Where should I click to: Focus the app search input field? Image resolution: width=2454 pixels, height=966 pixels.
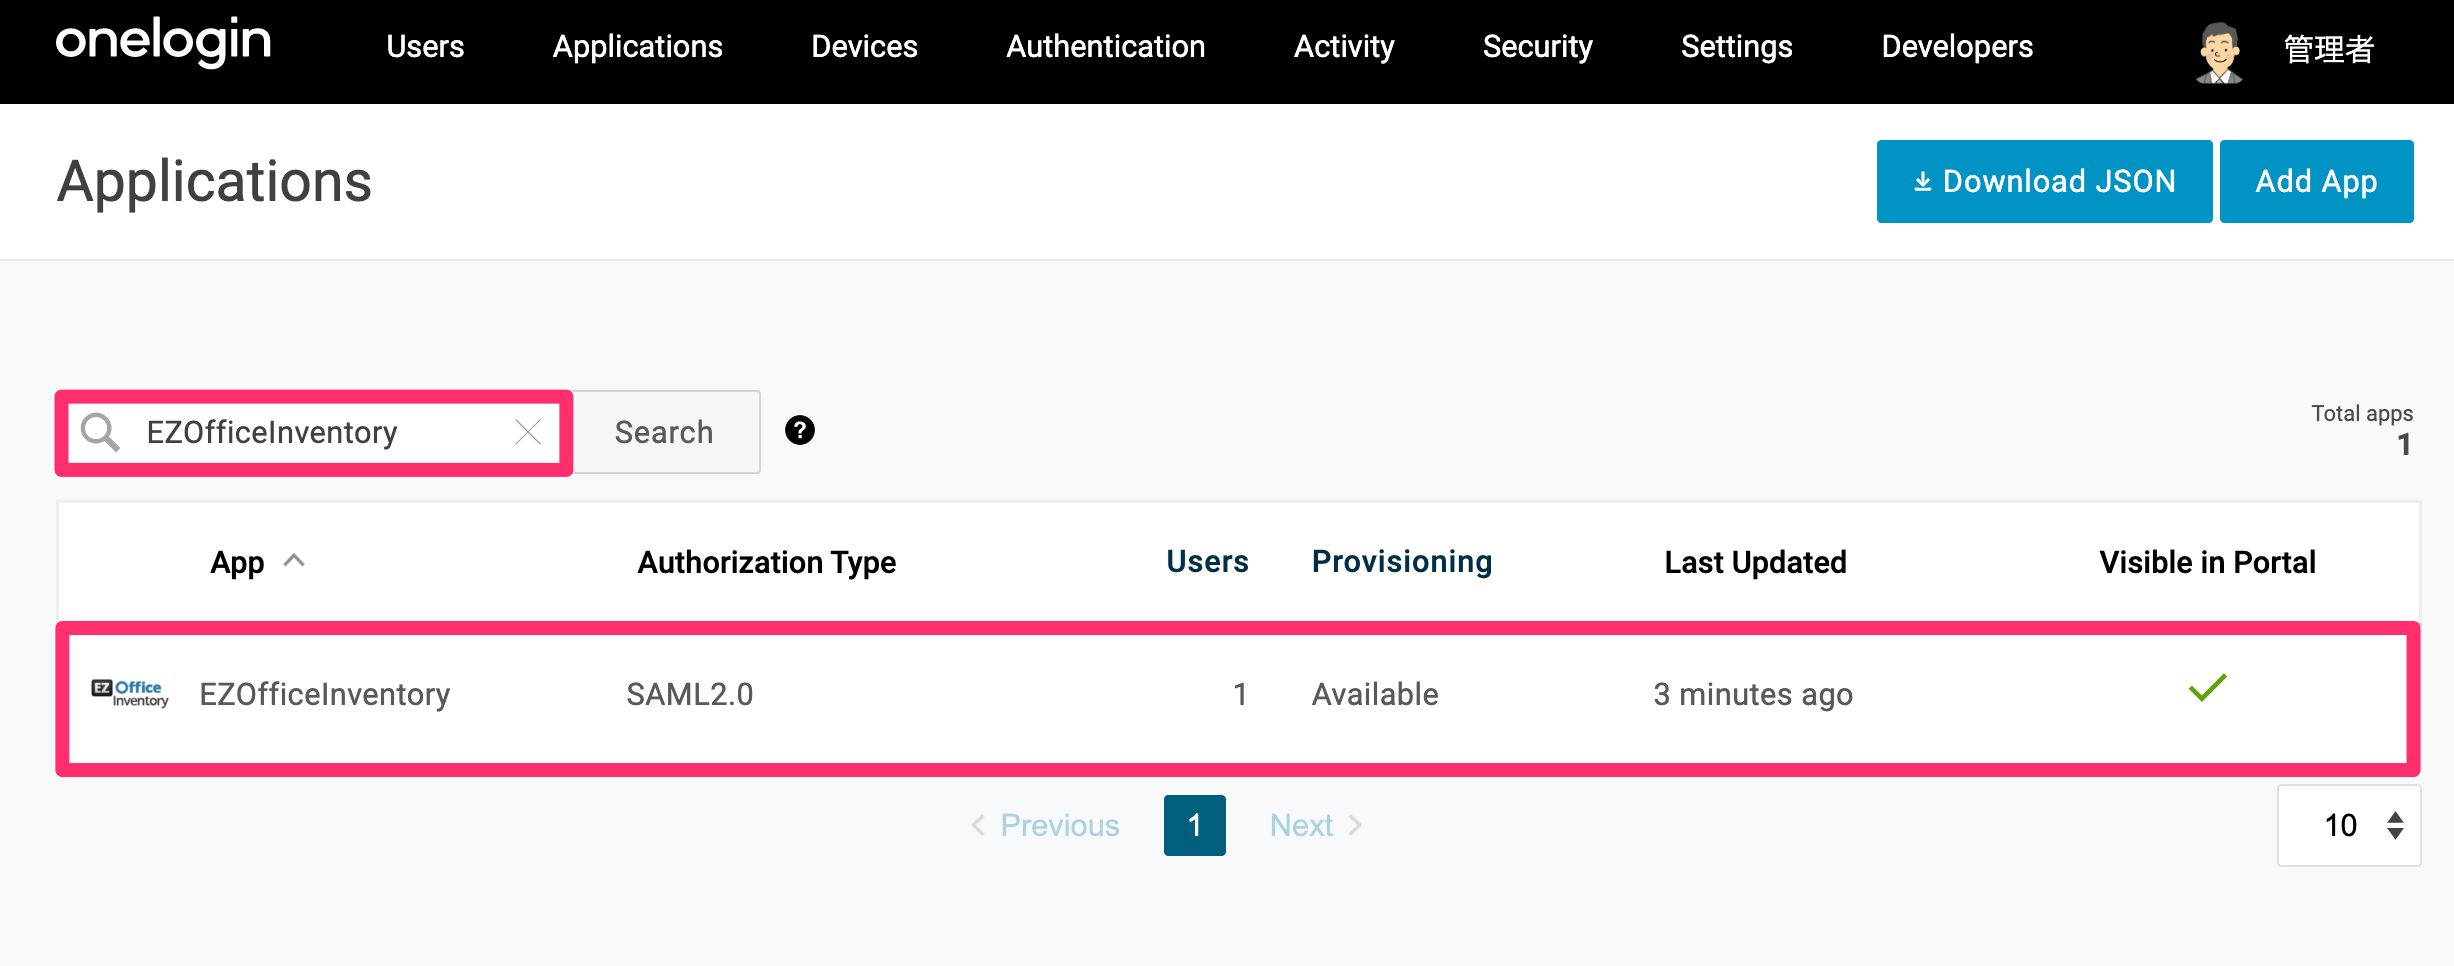314,432
